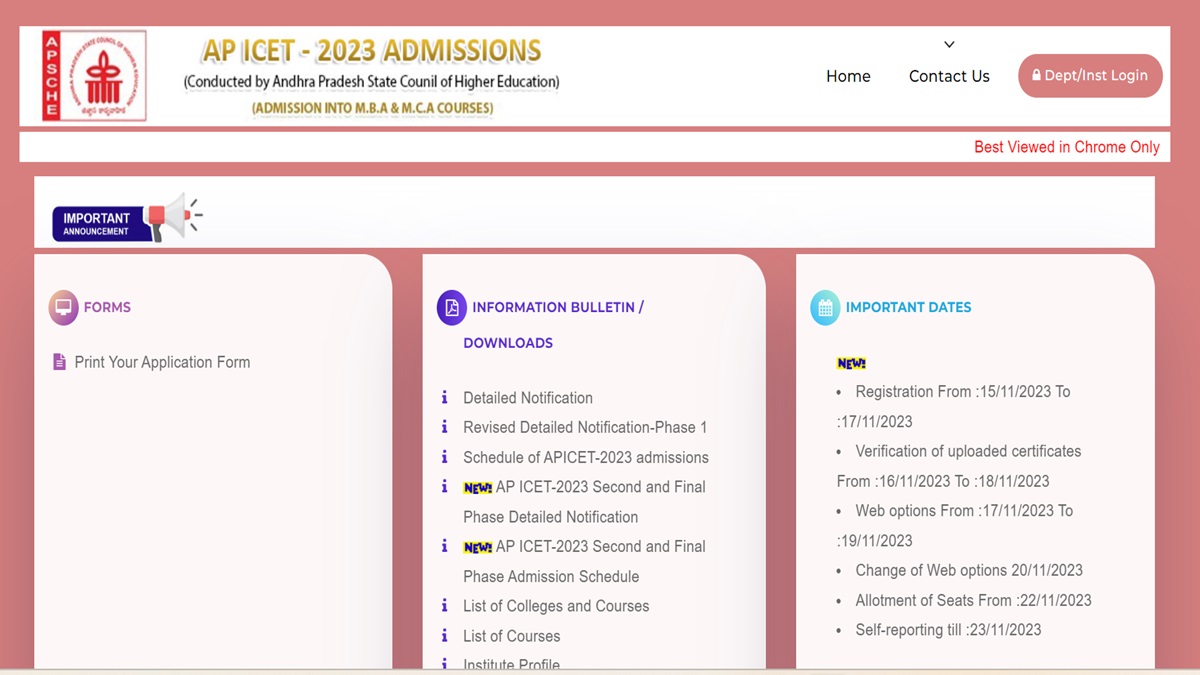Click info icon beside List of Courses
Screen dimensions: 1200x675
click(444, 636)
